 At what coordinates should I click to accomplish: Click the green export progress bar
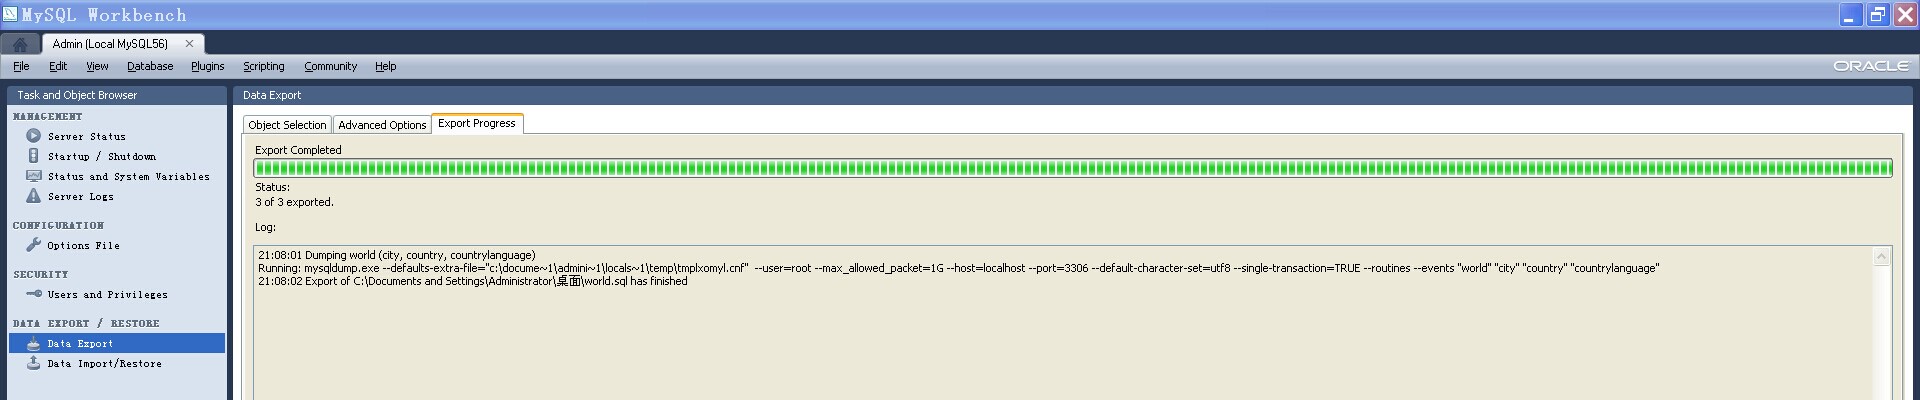click(1073, 168)
